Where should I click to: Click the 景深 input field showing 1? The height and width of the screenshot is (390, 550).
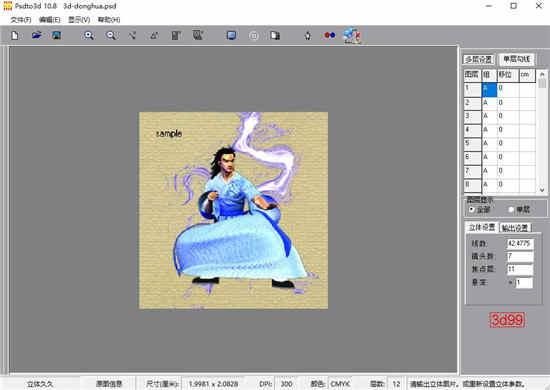pos(524,283)
